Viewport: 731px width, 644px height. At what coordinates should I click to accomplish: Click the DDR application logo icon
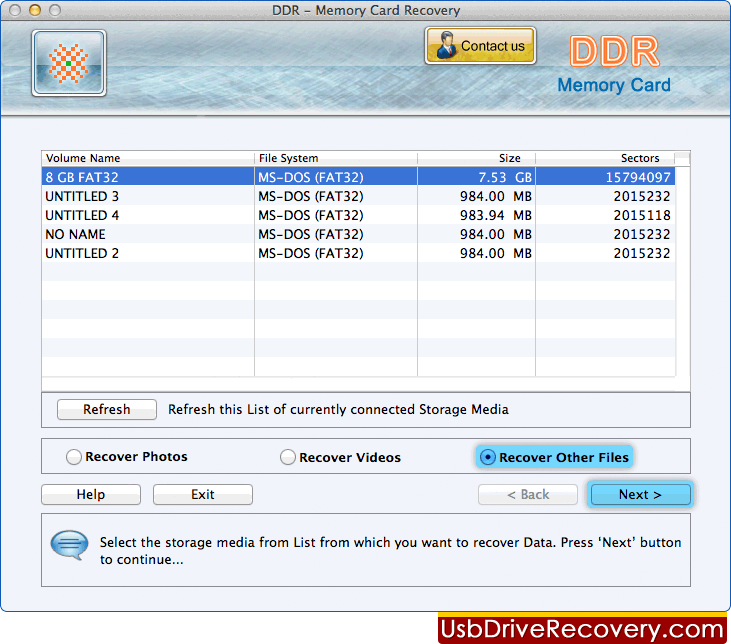point(69,63)
